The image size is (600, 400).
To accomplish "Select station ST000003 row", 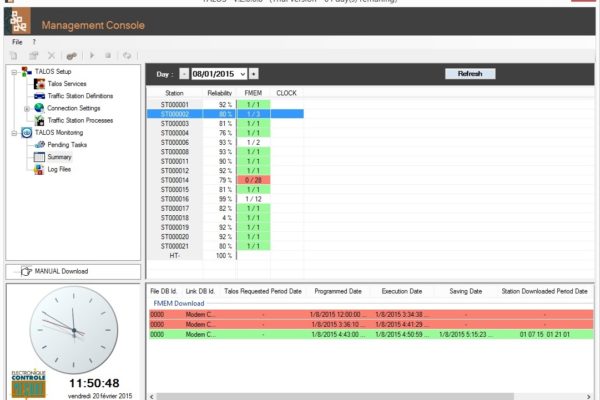I will 225,124.
